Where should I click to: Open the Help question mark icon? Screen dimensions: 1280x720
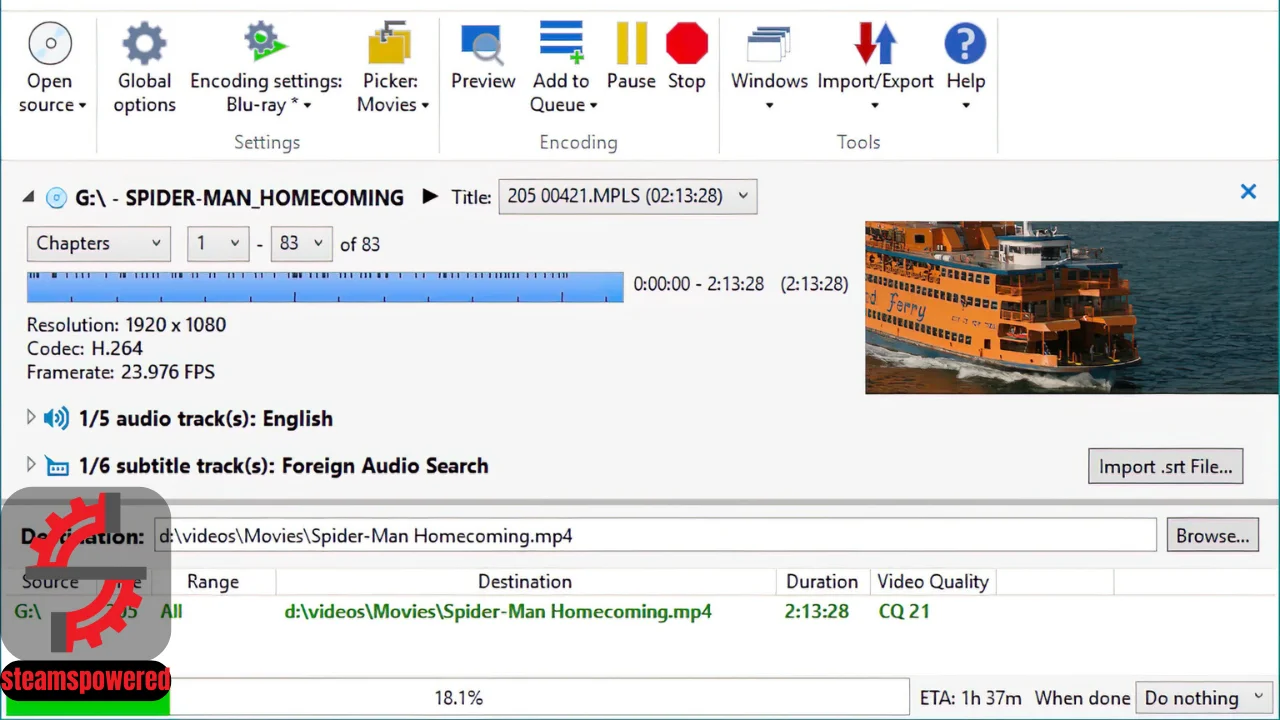(965, 43)
